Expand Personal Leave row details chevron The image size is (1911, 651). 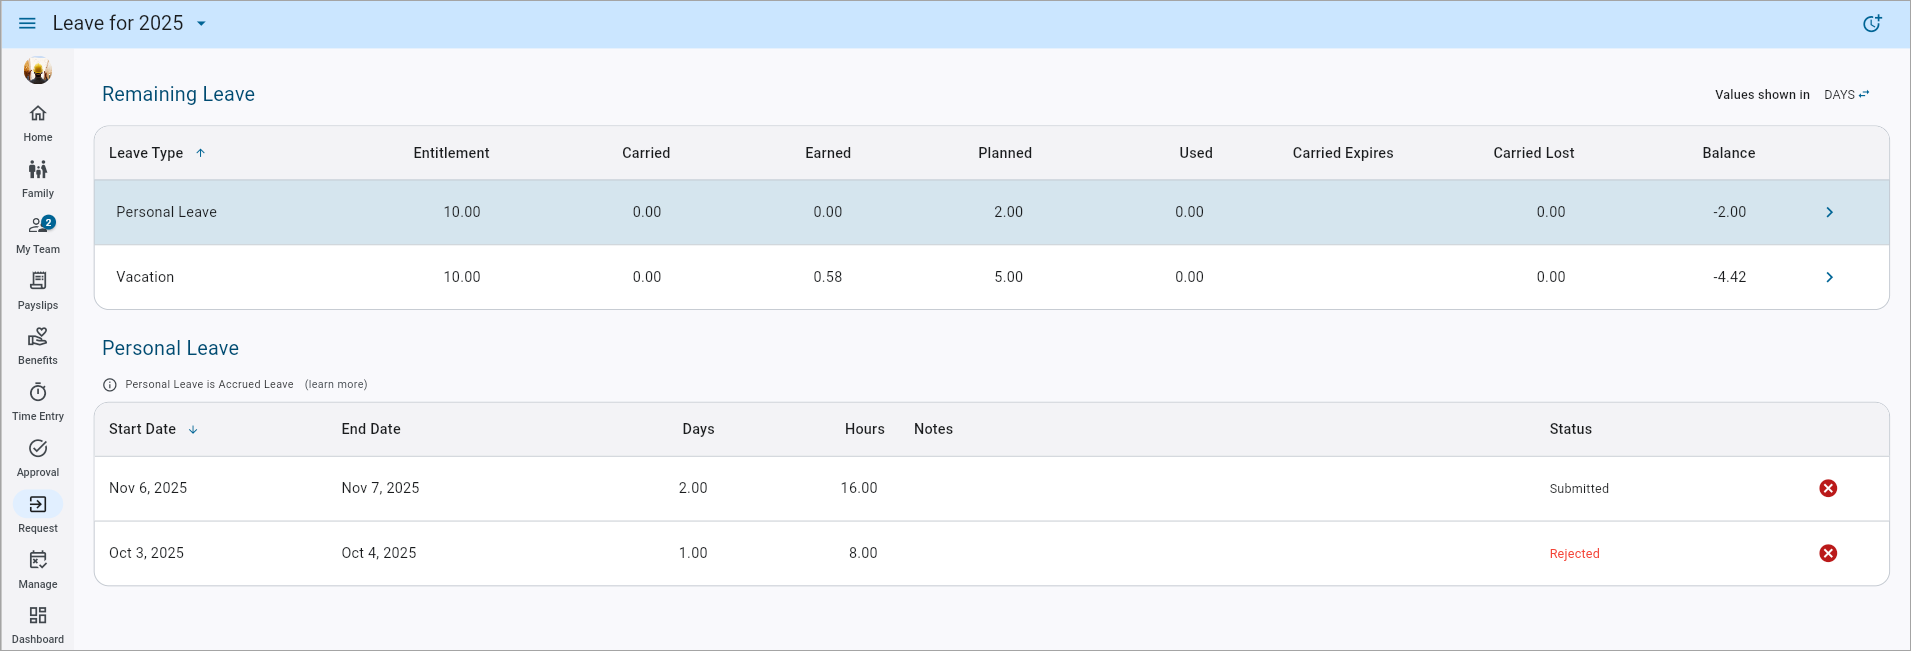point(1829,212)
